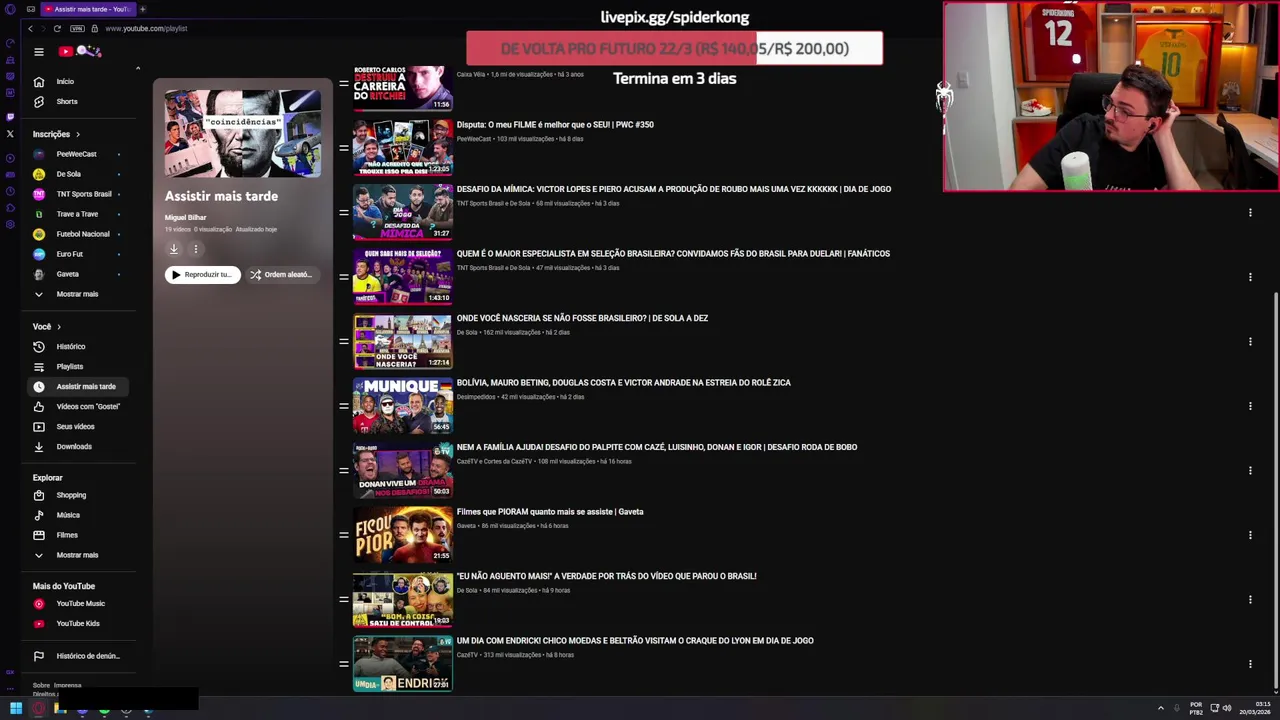The image size is (1280, 720).
Task: Open options for Filmes que PIORAM video
Action: pos(1250,535)
